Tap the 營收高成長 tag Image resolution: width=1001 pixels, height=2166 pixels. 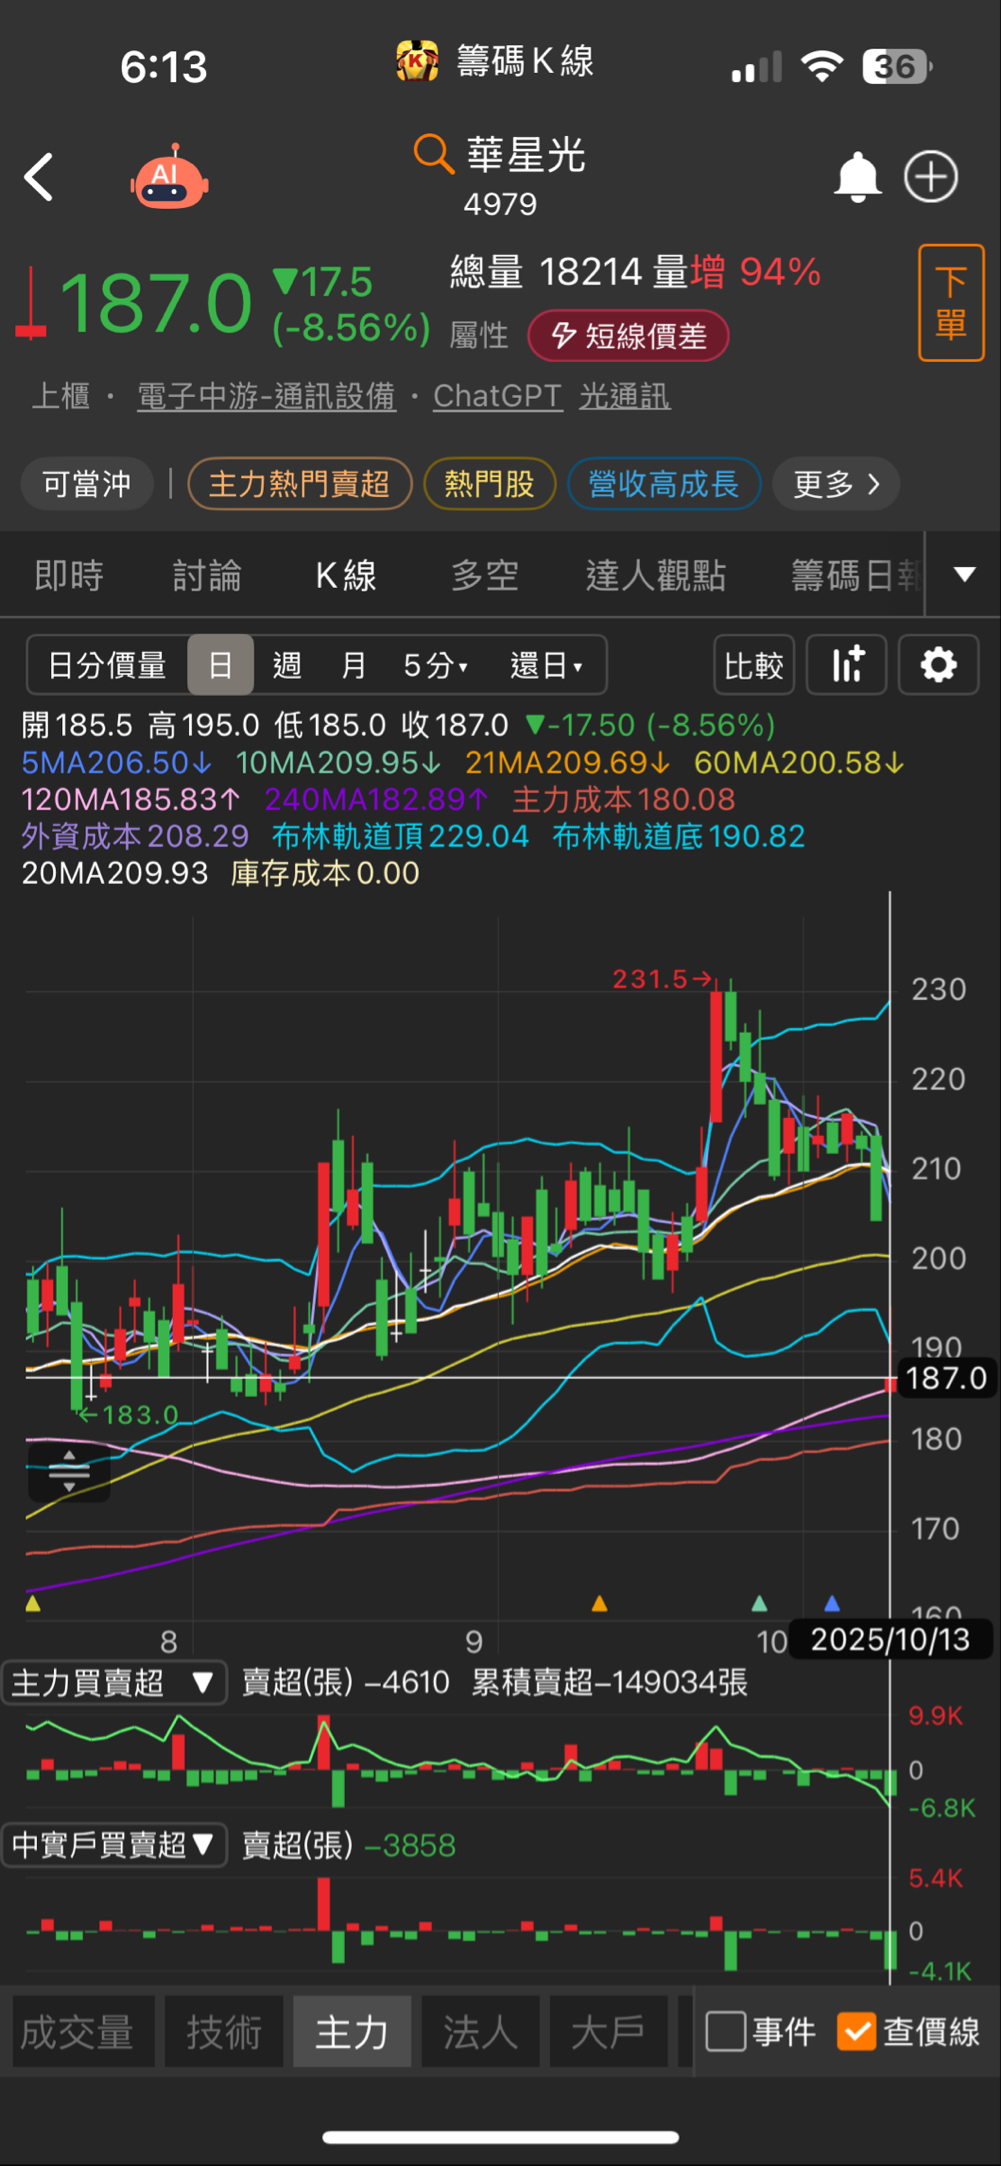coord(664,484)
